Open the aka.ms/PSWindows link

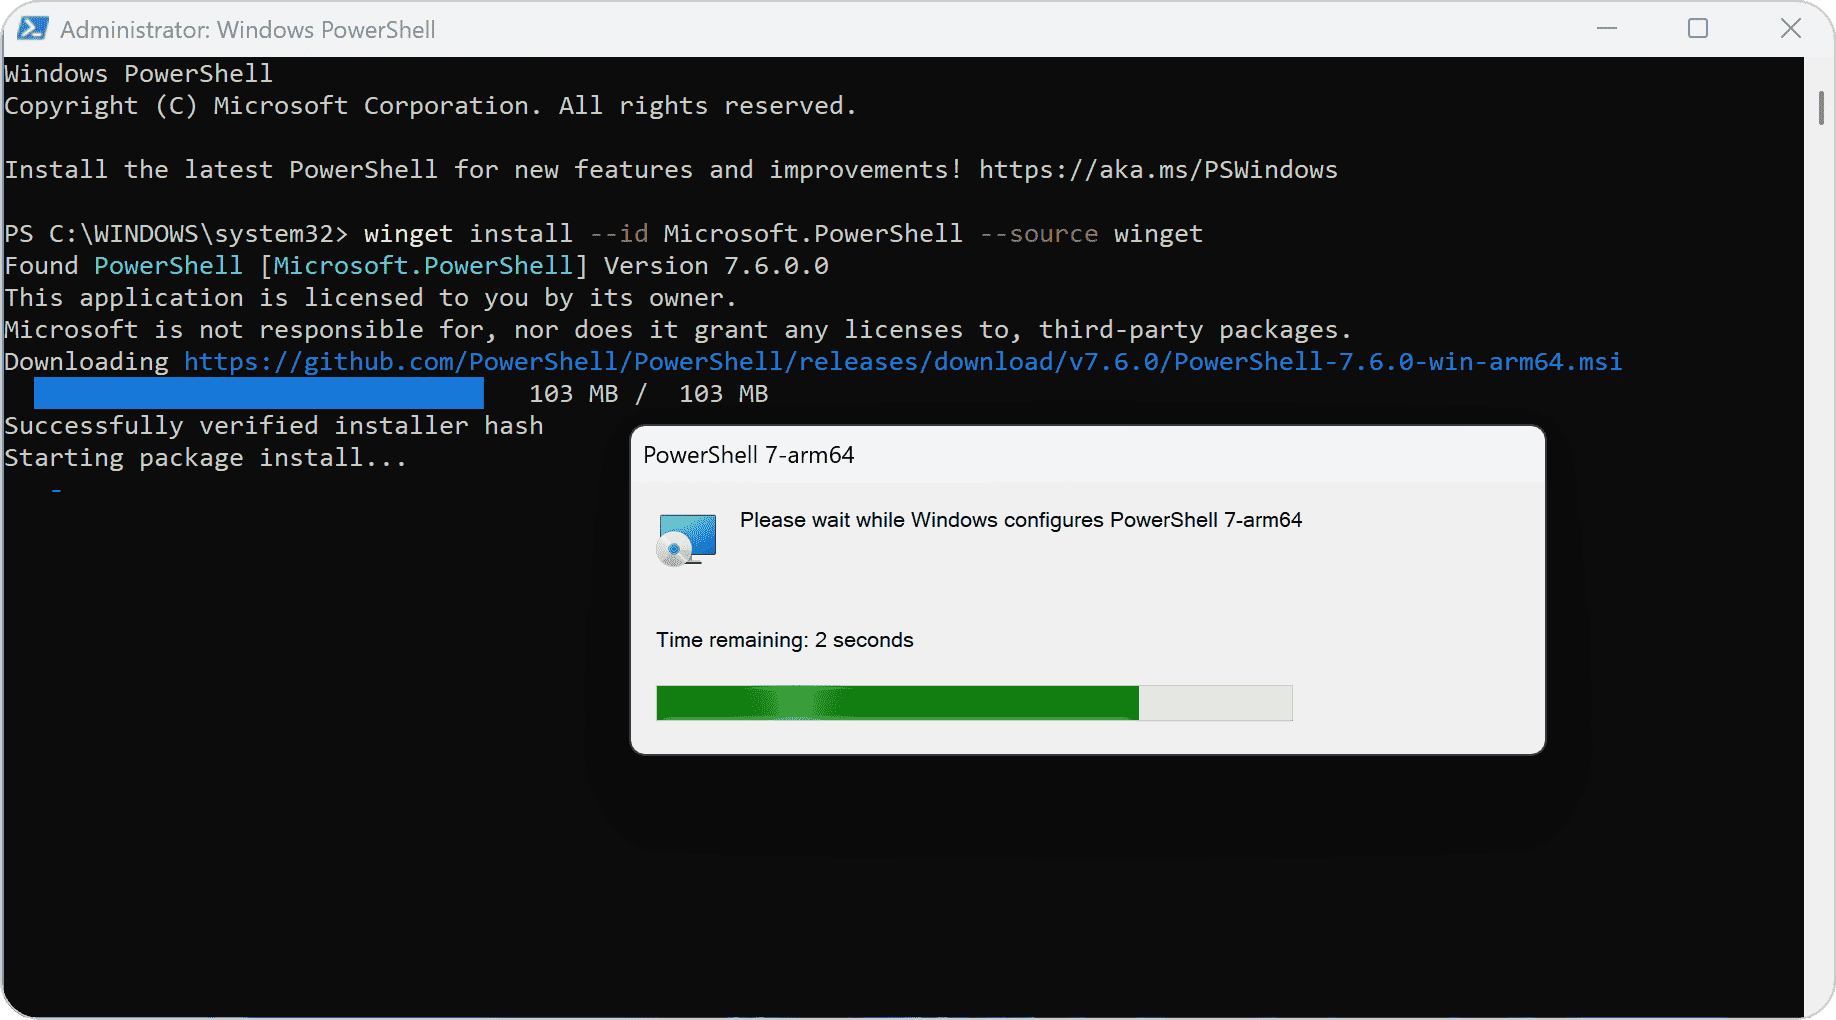coord(1158,169)
